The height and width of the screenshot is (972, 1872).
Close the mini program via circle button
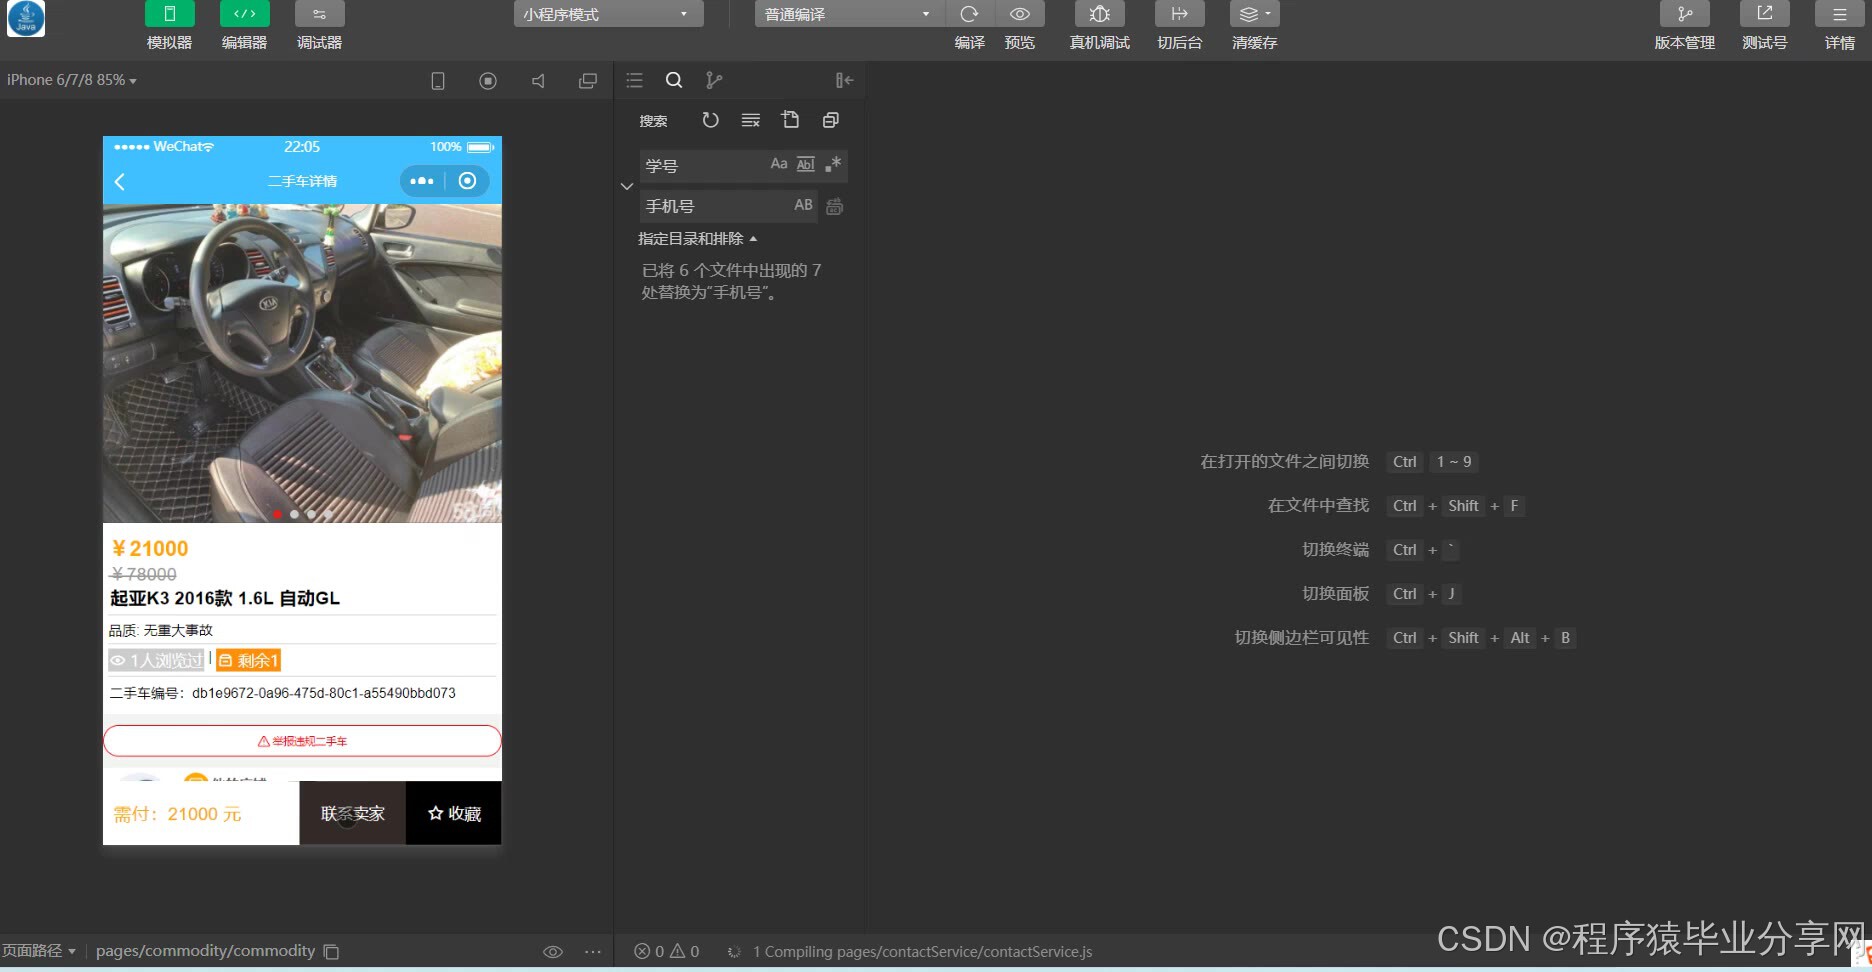tap(467, 181)
